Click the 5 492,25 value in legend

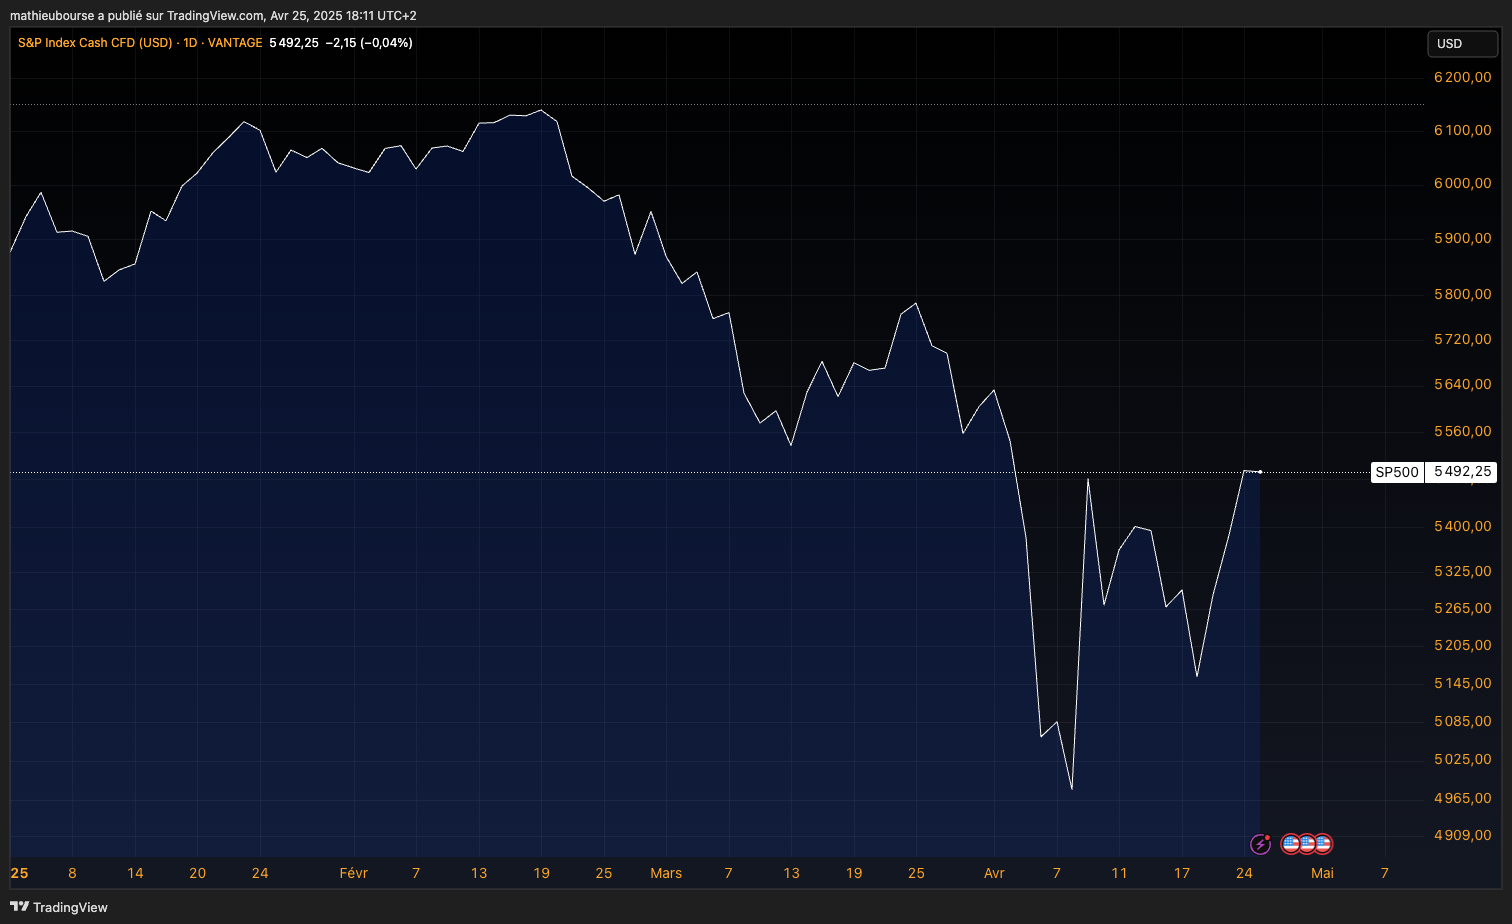point(294,43)
